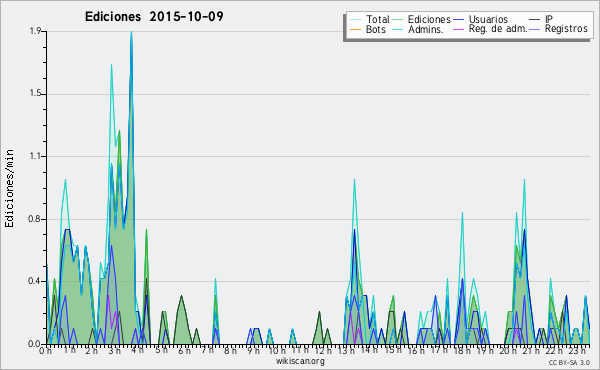Click the 'Total' legend label

(x=378, y=19)
